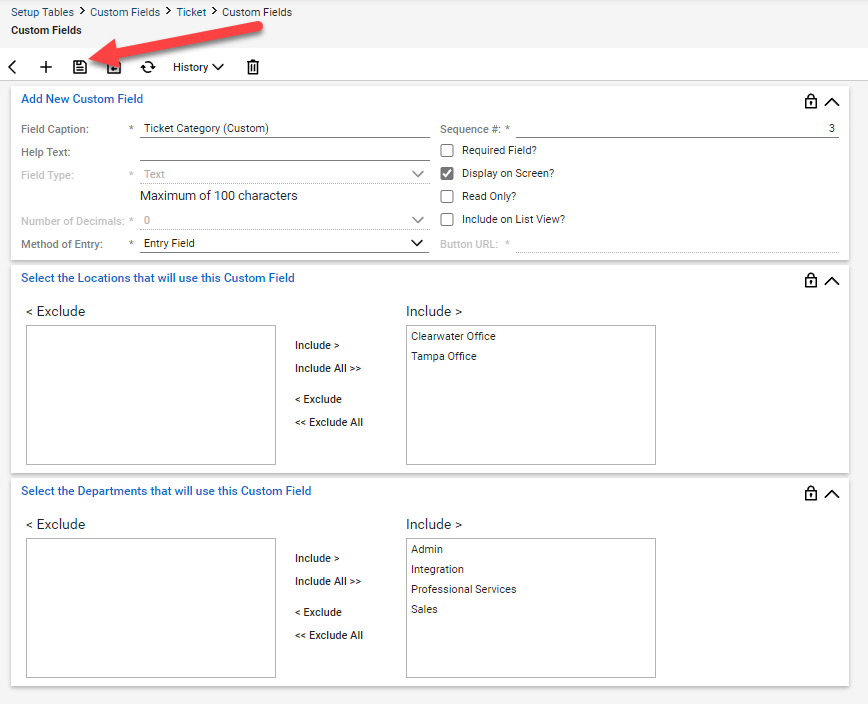Select Clearwater Office in Include list
The image size is (868, 704).
pos(453,337)
